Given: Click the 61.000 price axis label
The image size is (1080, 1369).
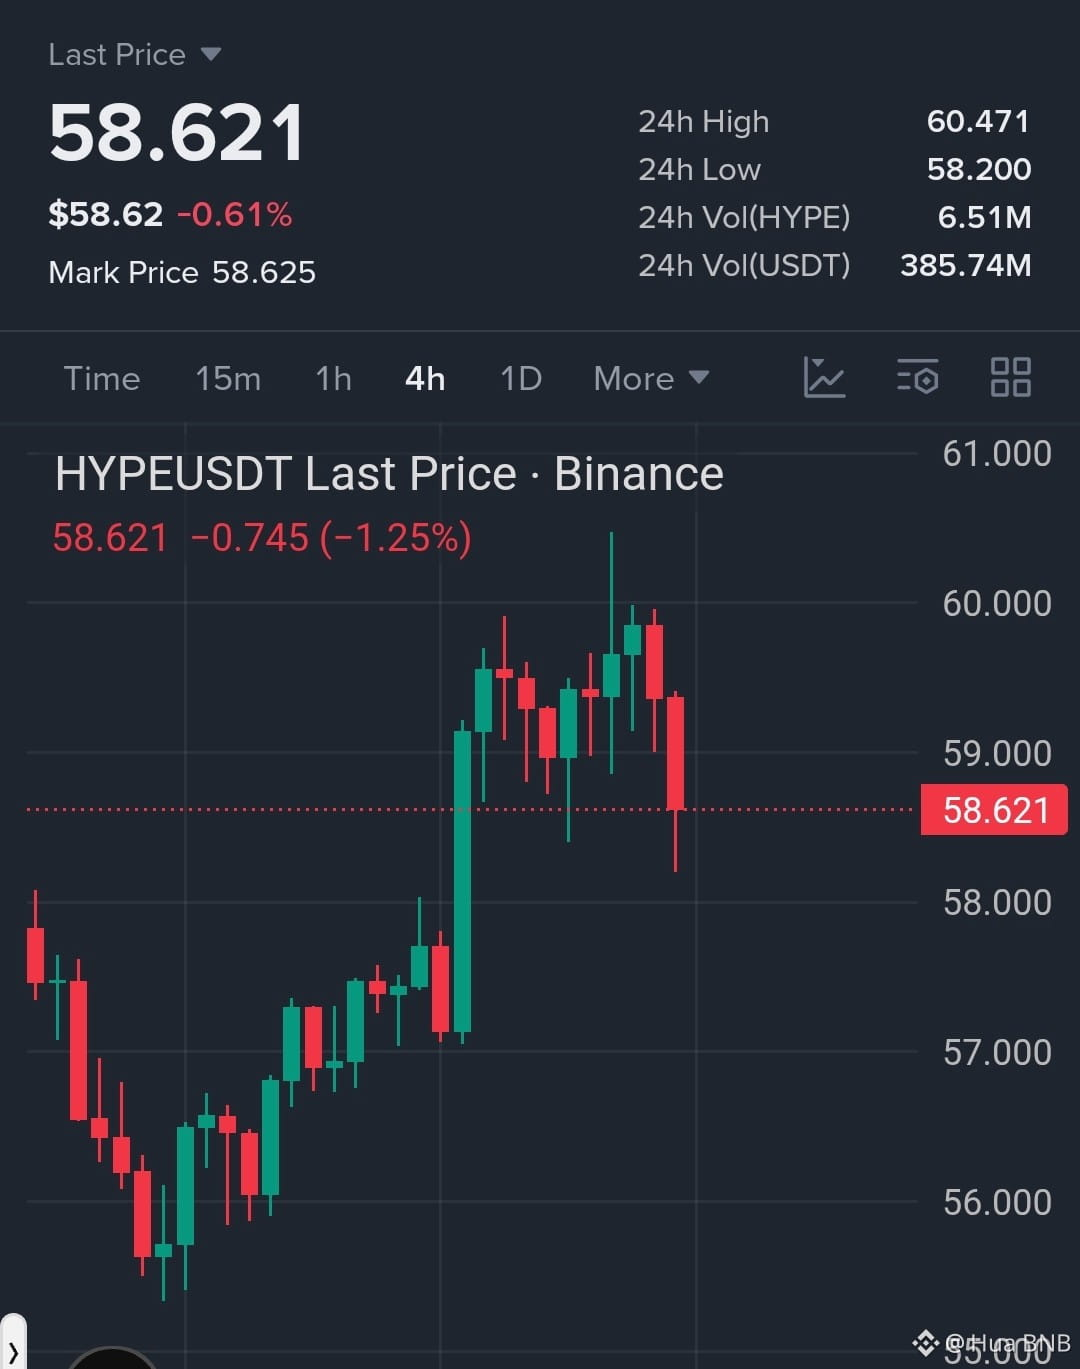Looking at the screenshot, I should coord(997,454).
